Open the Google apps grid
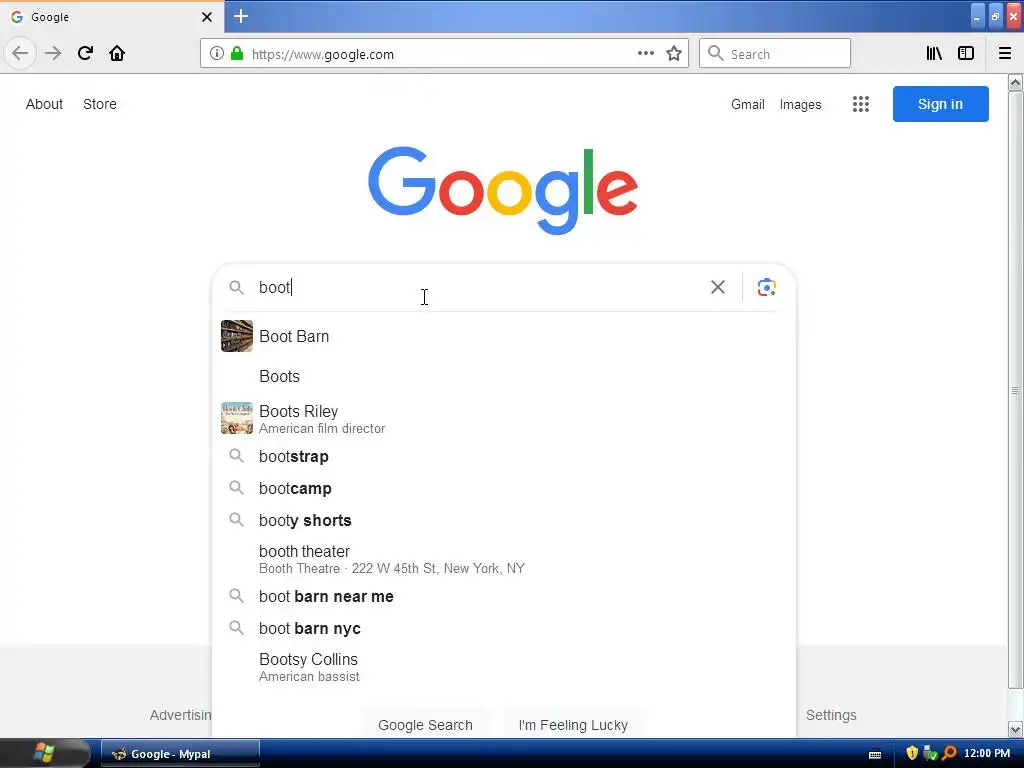This screenshot has height=768, width=1024. tap(861, 104)
